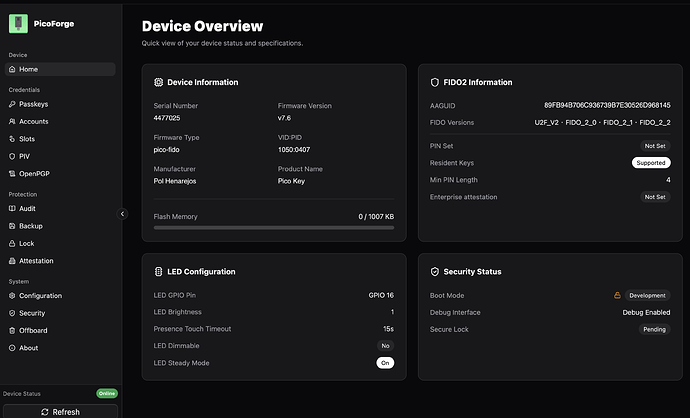690x418 pixels.
Task: Click the Lock padlock icon in sidebar
Action: click(x=12, y=243)
